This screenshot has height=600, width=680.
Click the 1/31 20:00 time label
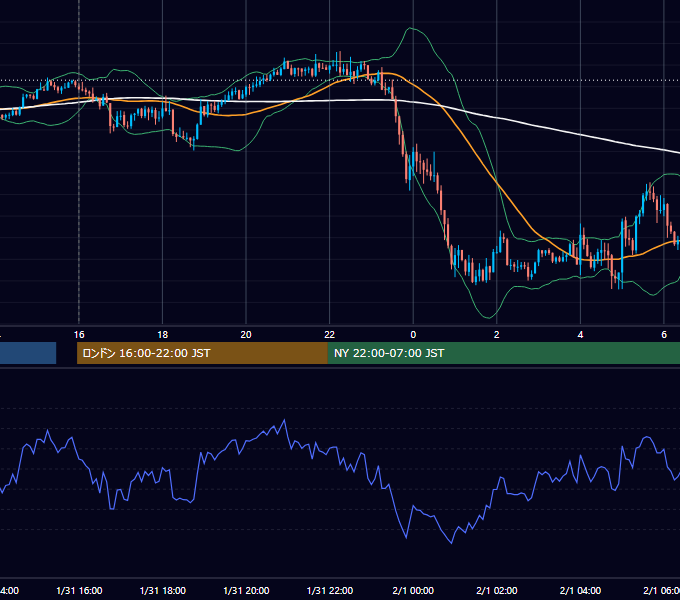click(246, 590)
